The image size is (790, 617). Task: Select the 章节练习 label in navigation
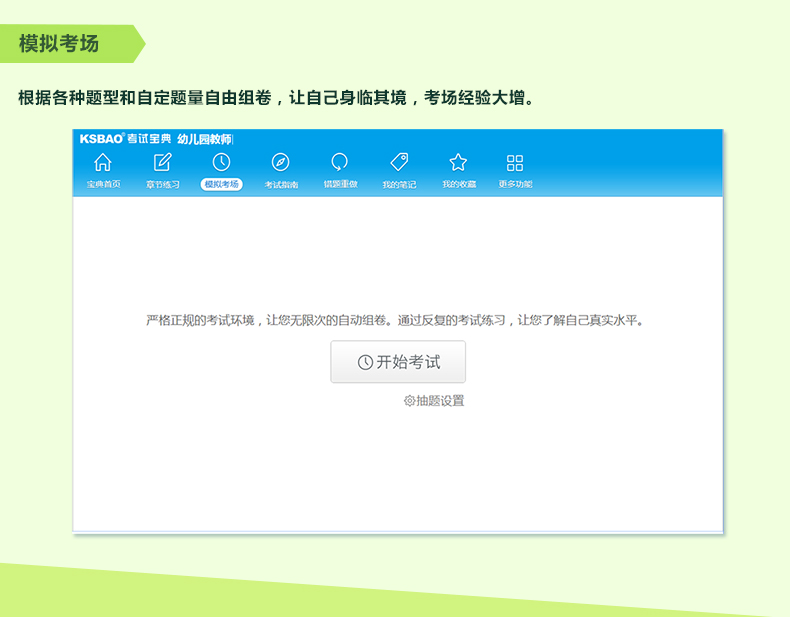tap(163, 184)
